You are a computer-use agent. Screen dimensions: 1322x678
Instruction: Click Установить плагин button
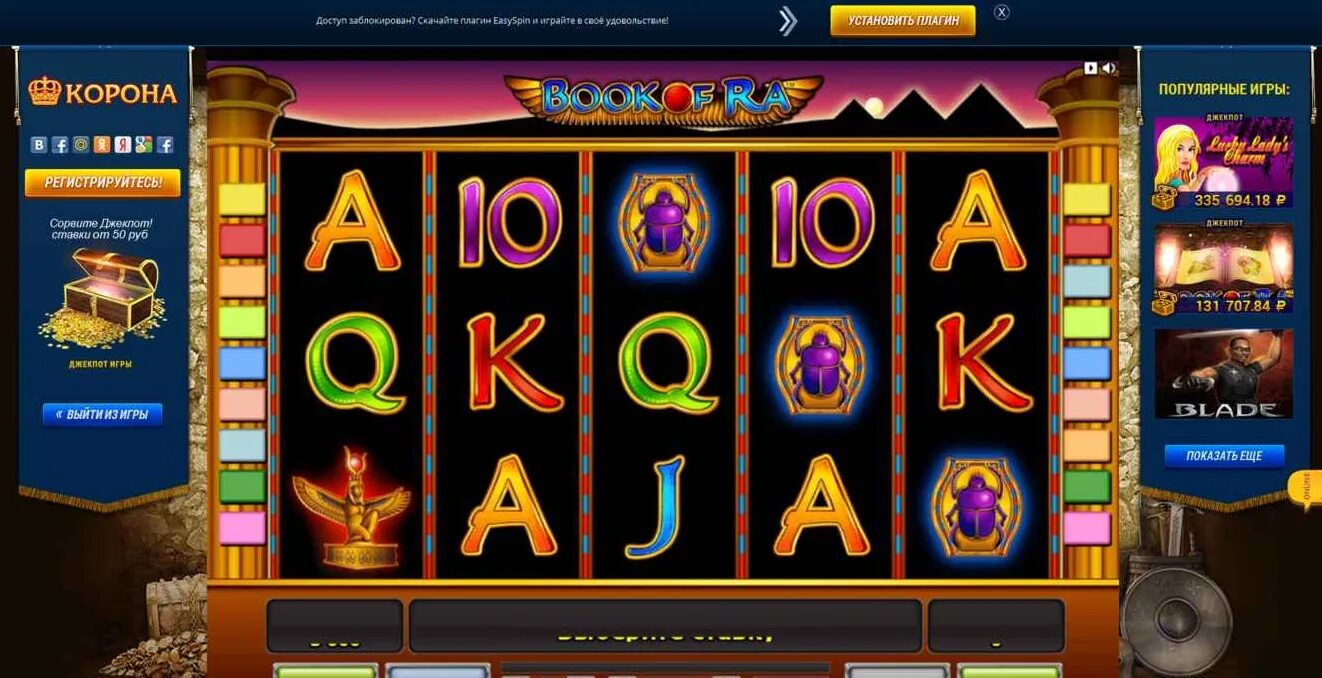pyautogui.click(x=903, y=20)
